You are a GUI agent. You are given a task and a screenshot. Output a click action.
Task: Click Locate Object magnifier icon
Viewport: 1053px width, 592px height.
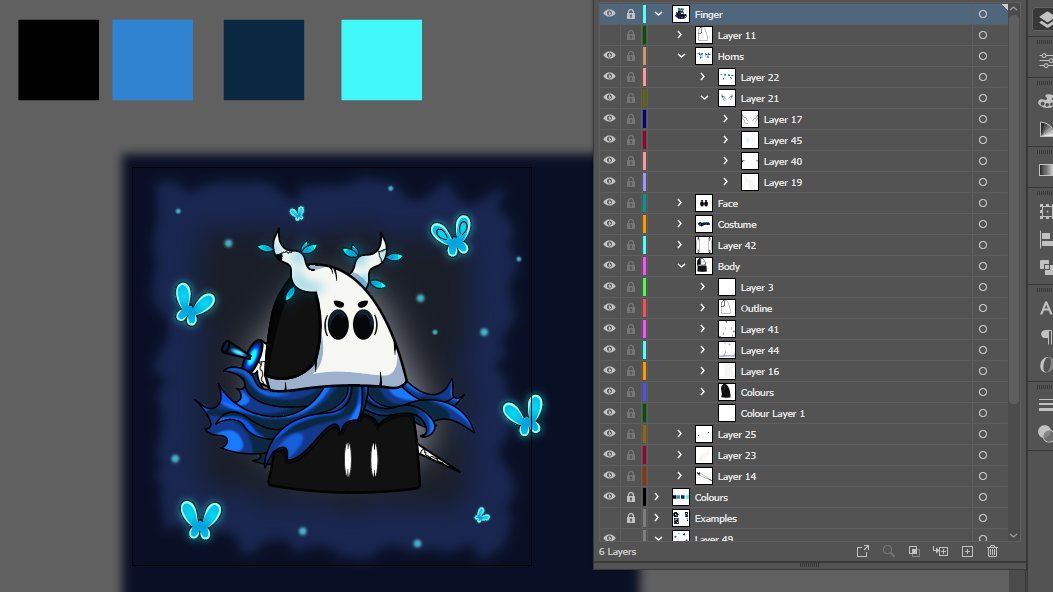tap(888, 551)
